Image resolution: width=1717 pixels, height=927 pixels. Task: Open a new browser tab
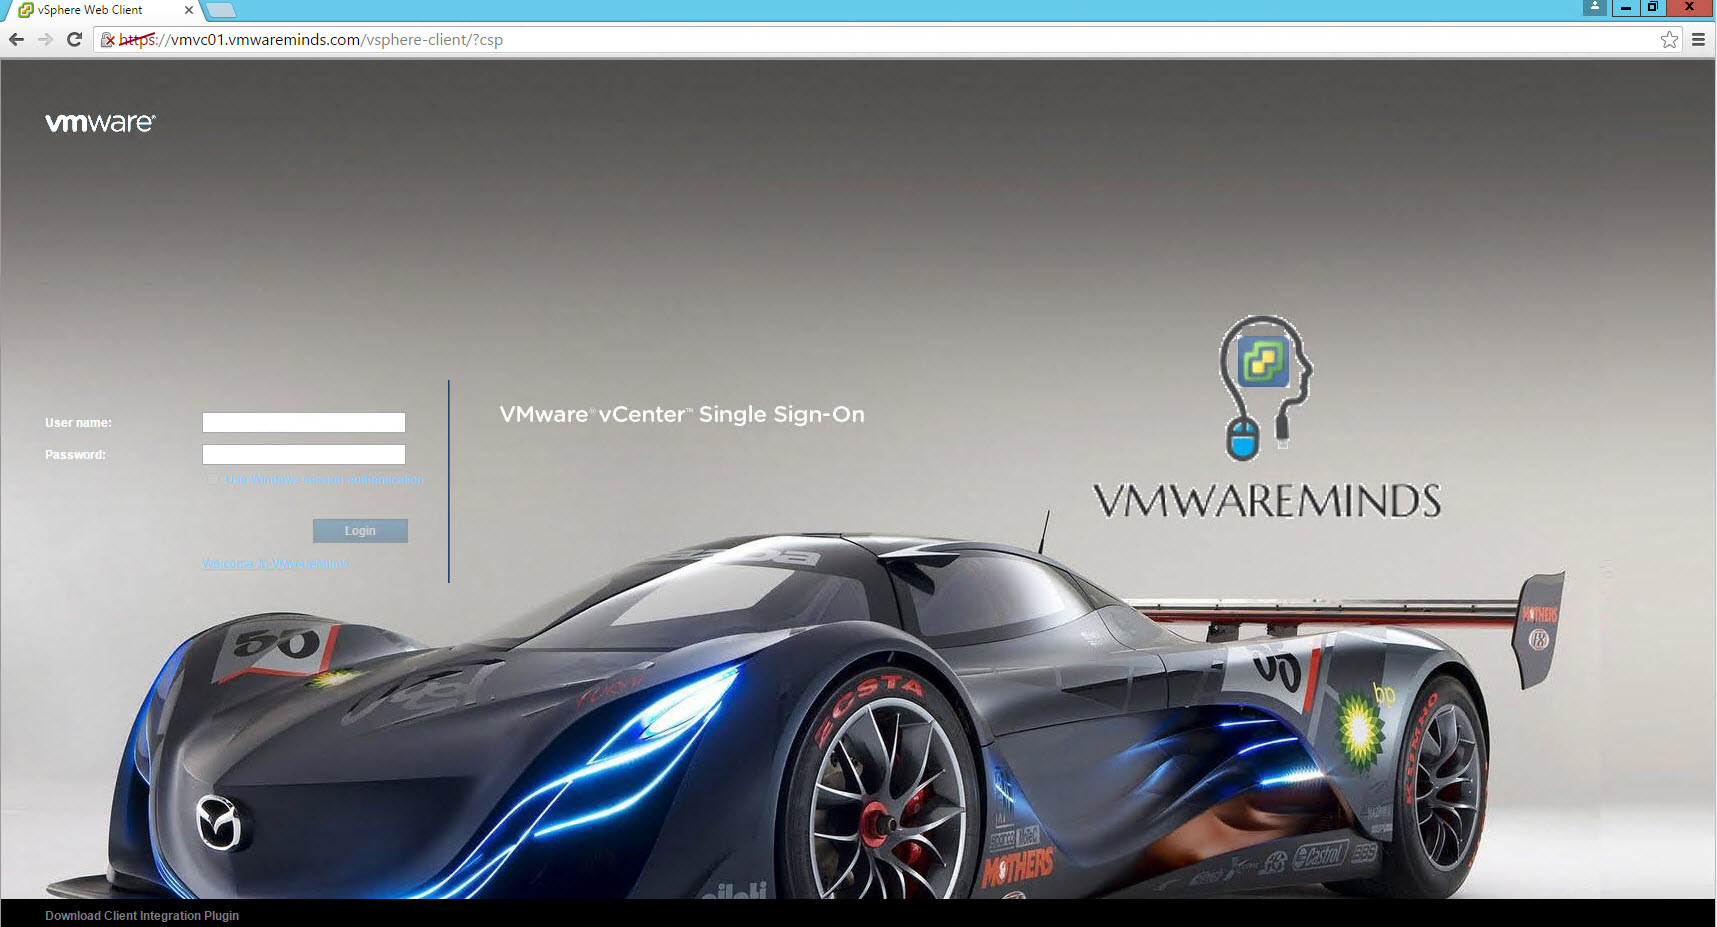pos(220,10)
